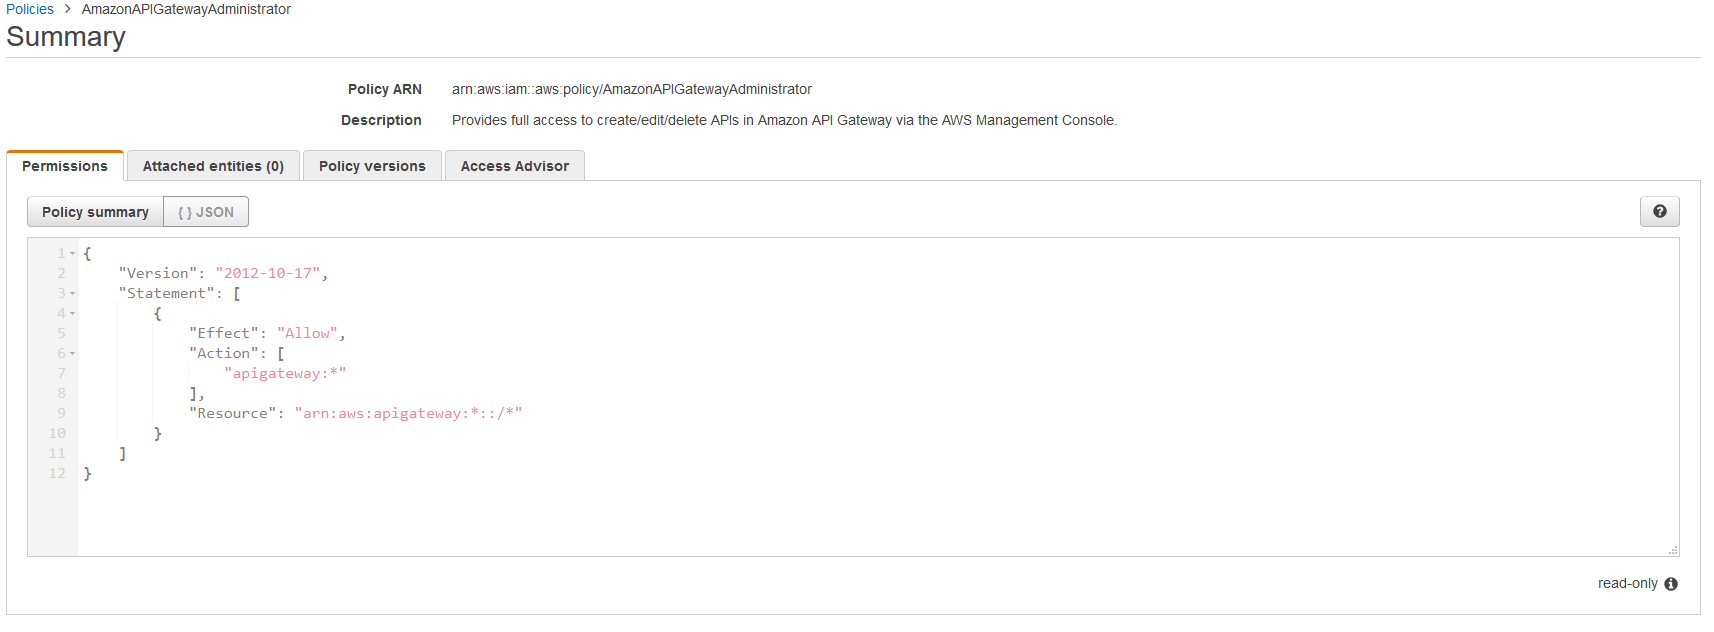Screen dimensions: 1714x632
Task: Click line number 12 in the gutter
Action: pyautogui.click(x=57, y=473)
